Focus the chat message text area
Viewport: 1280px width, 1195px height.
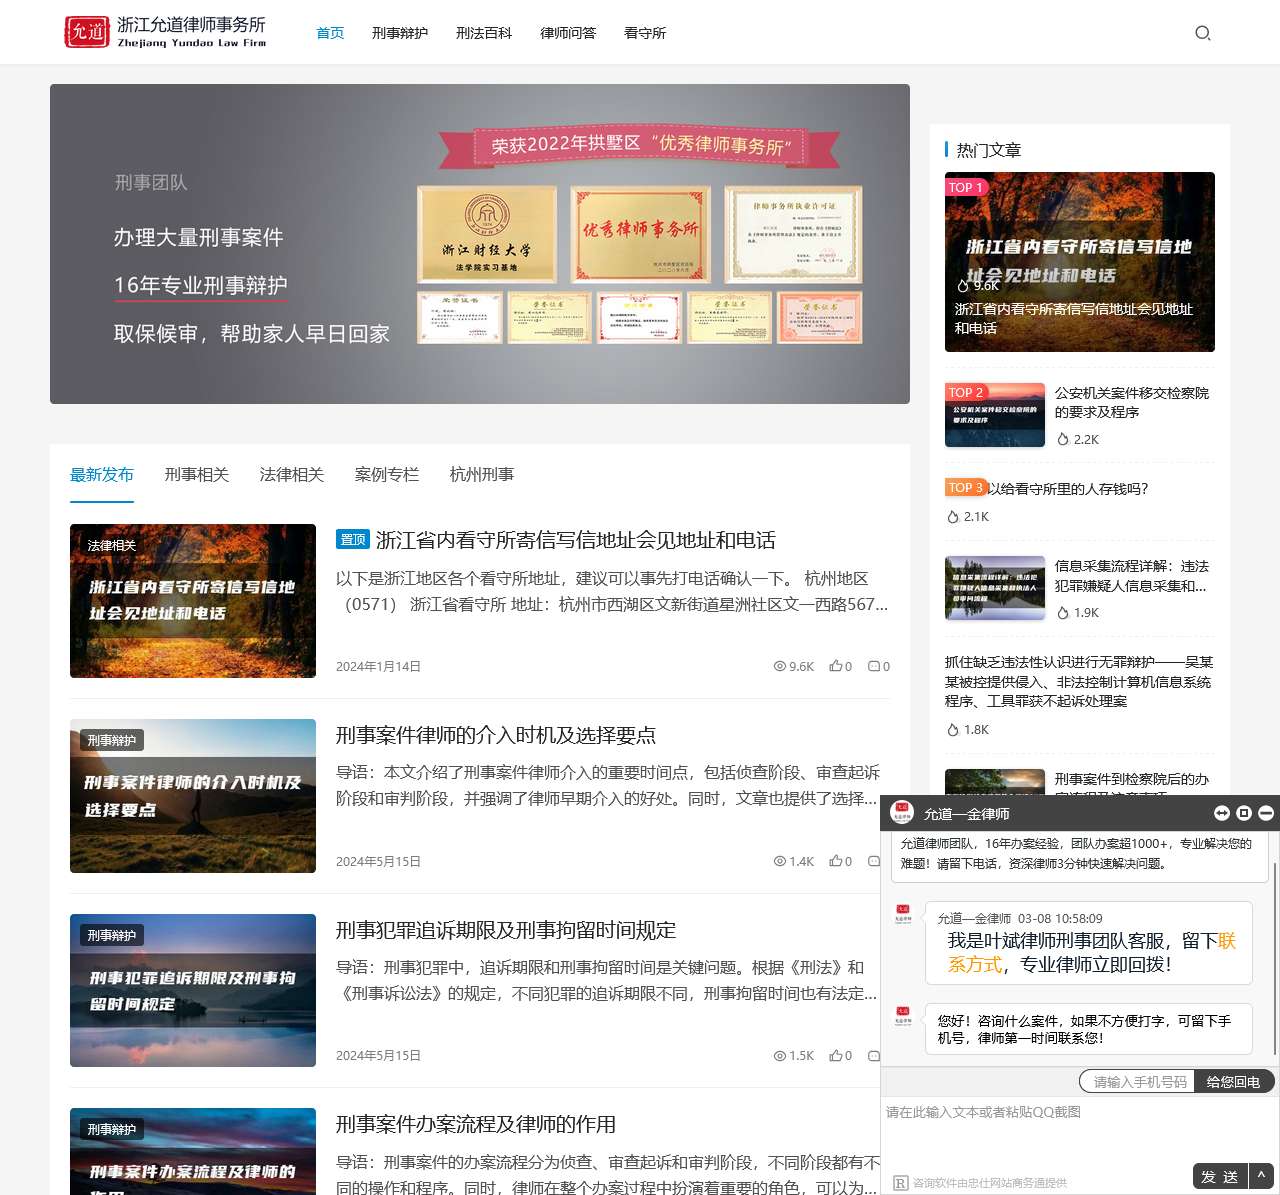point(1080,1130)
